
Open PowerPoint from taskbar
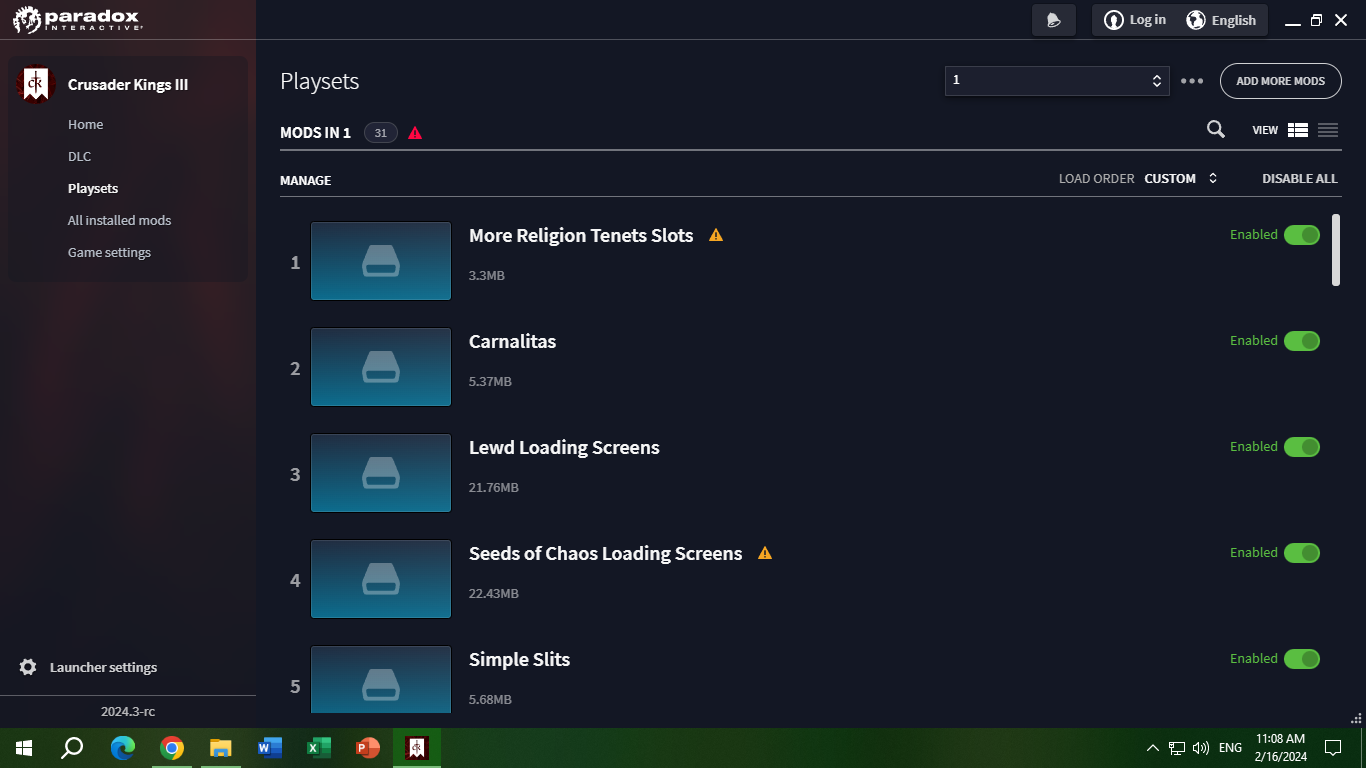[368, 748]
